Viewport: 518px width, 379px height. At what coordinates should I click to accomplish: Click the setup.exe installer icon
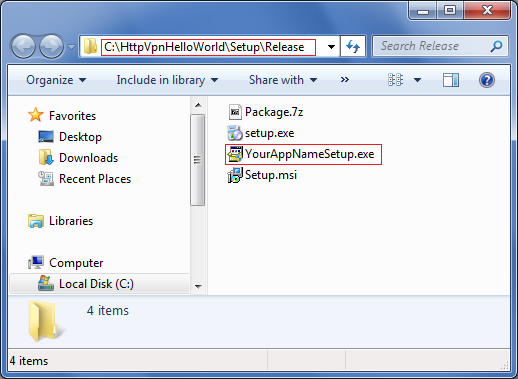coord(235,133)
